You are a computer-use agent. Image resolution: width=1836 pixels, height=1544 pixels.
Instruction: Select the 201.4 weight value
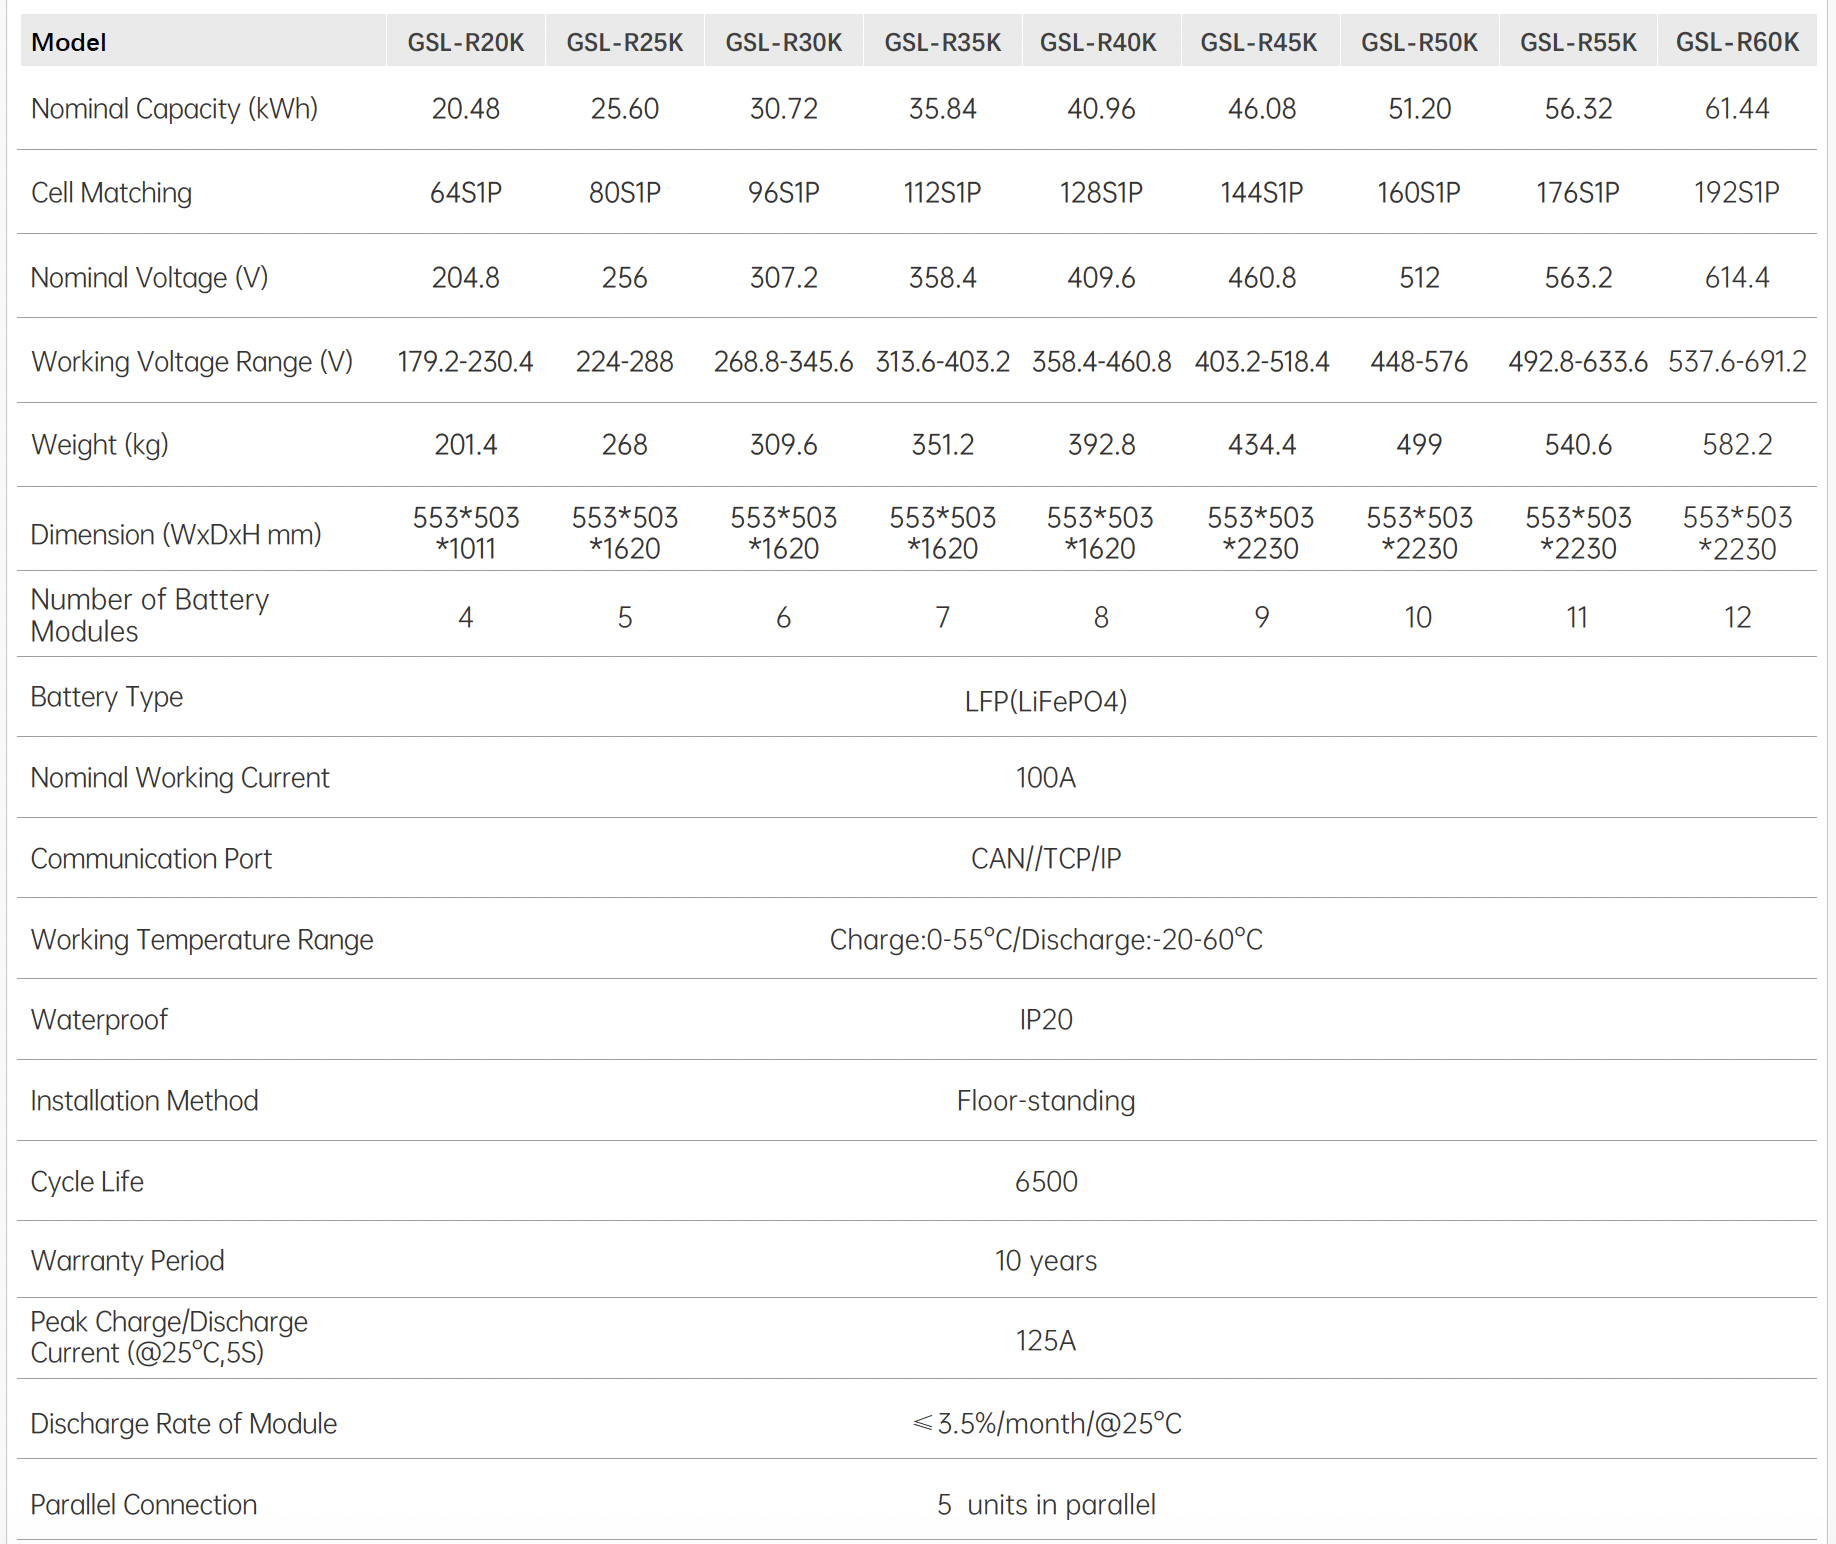465,445
